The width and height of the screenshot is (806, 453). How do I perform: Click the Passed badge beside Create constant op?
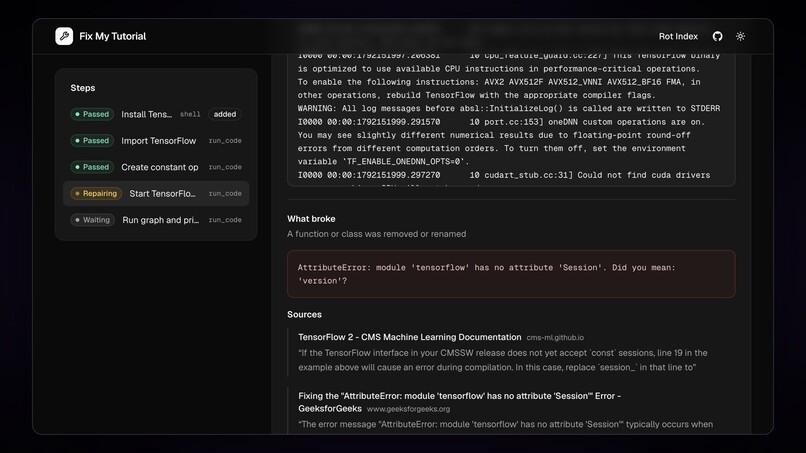(x=92, y=167)
